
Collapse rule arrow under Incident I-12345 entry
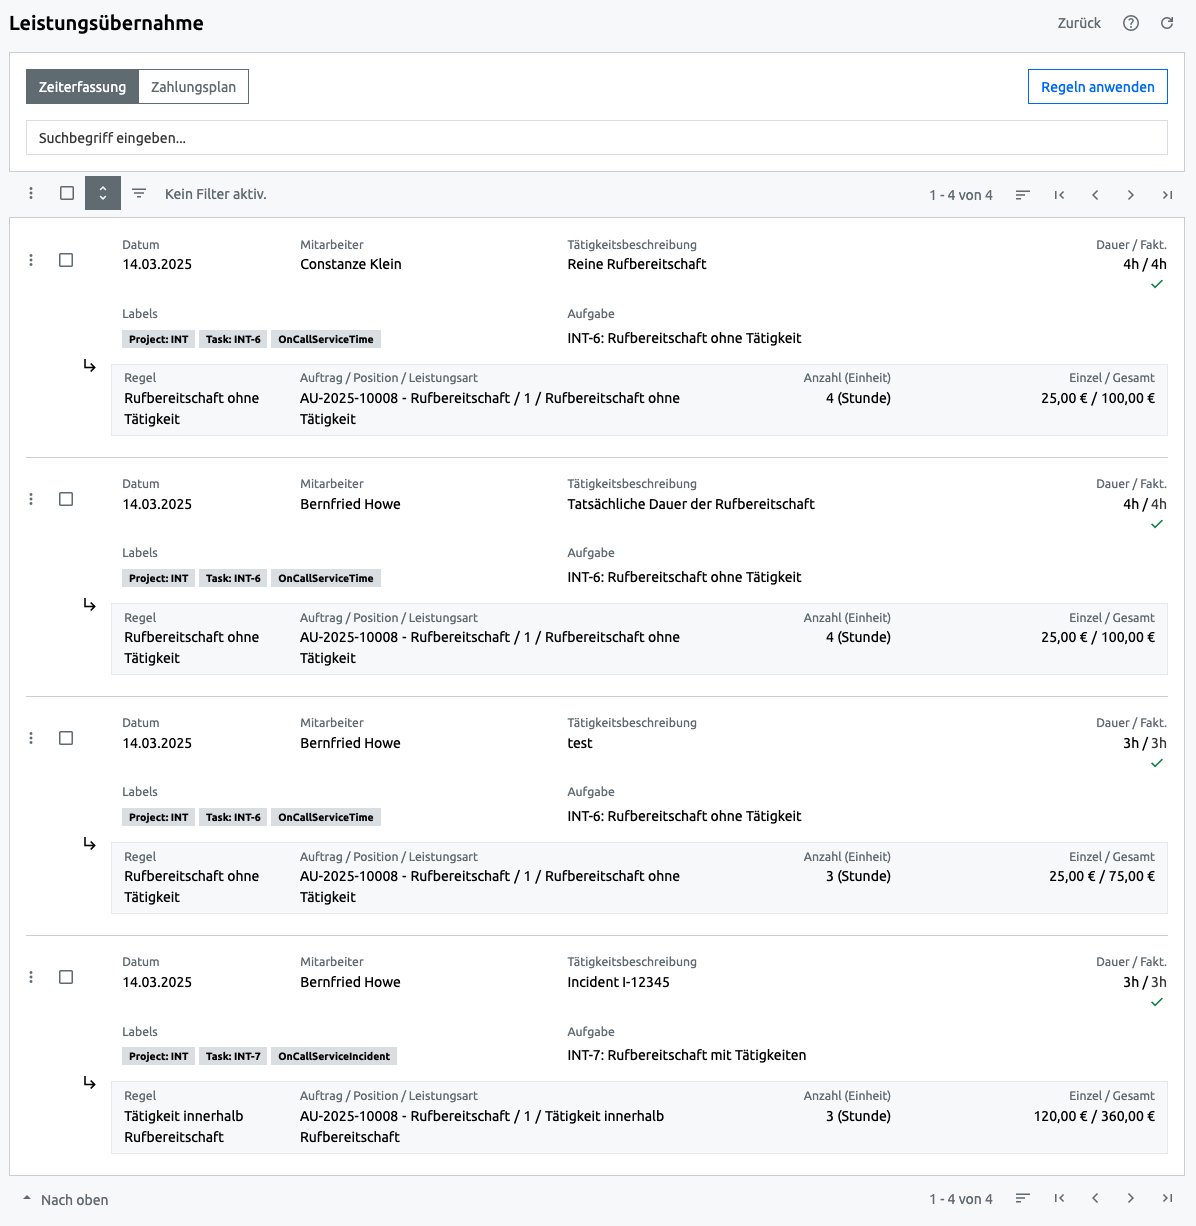pos(90,1083)
